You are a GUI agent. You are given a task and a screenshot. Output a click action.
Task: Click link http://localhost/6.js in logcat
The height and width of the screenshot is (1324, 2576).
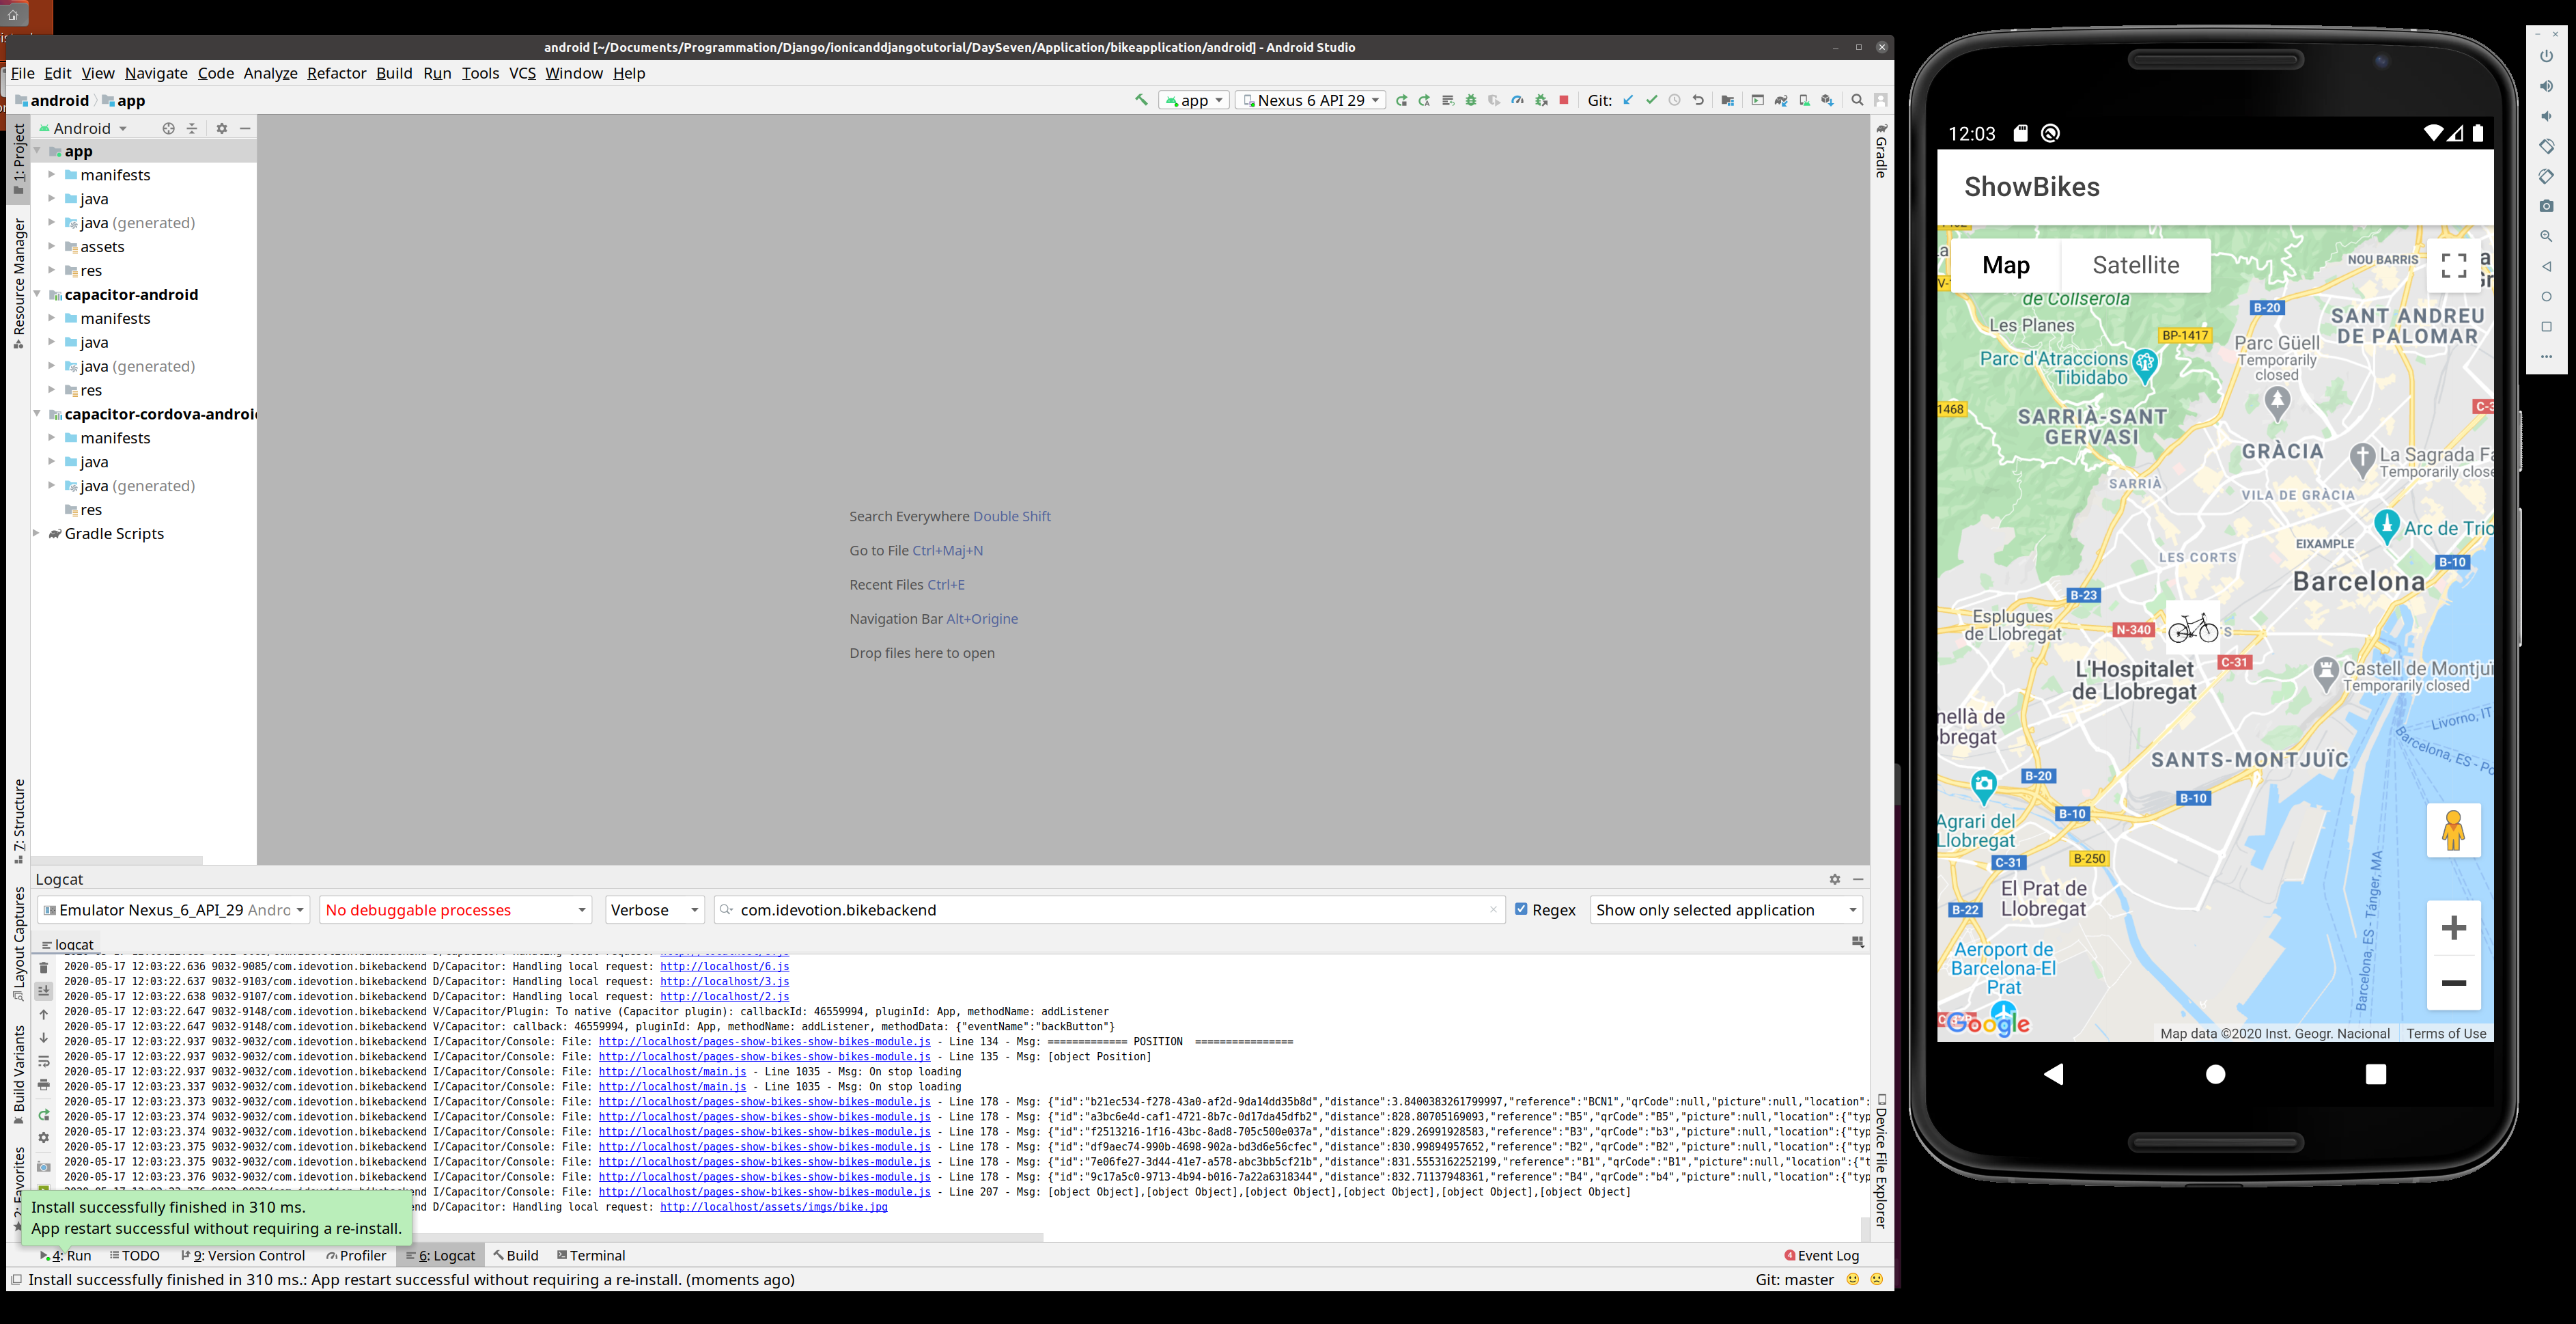point(724,966)
